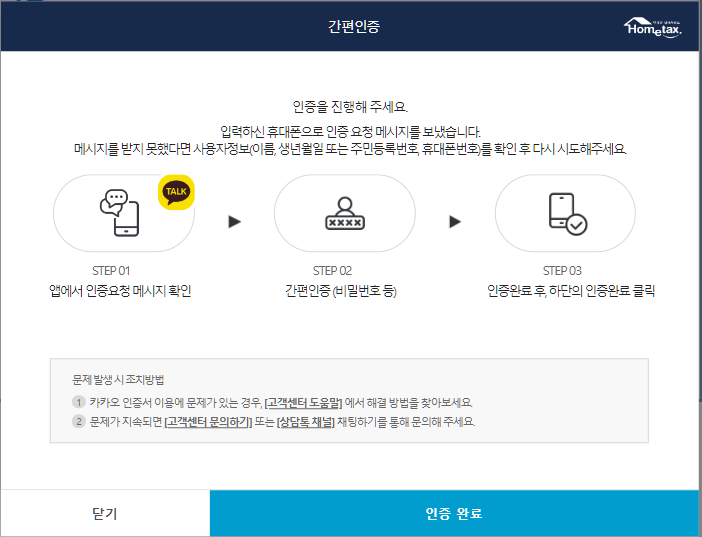The width and height of the screenshot is (702, 537).
Task: Click the phone with checkmark icon for STEP 03
Action: (568, 214)
